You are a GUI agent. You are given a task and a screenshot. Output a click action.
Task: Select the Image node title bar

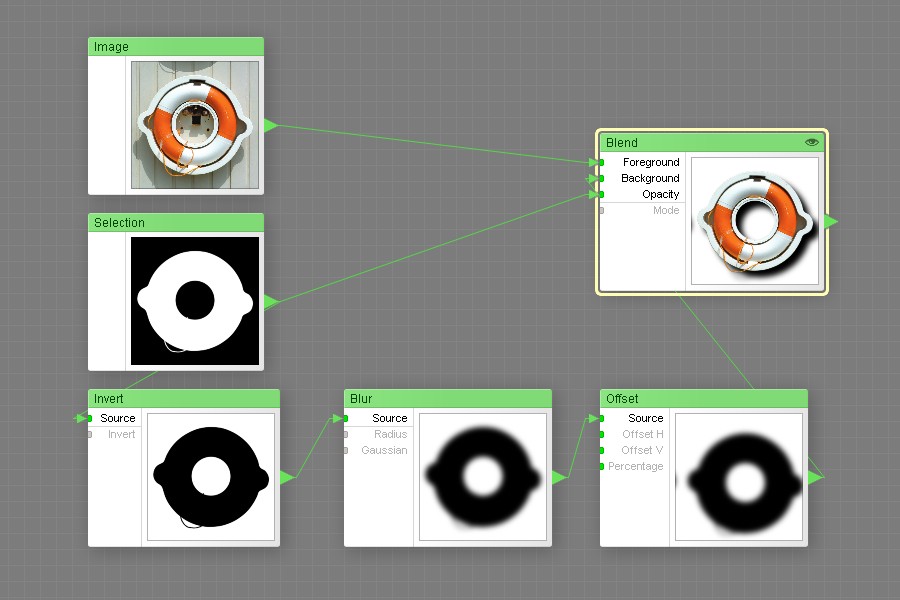[176, 47]
